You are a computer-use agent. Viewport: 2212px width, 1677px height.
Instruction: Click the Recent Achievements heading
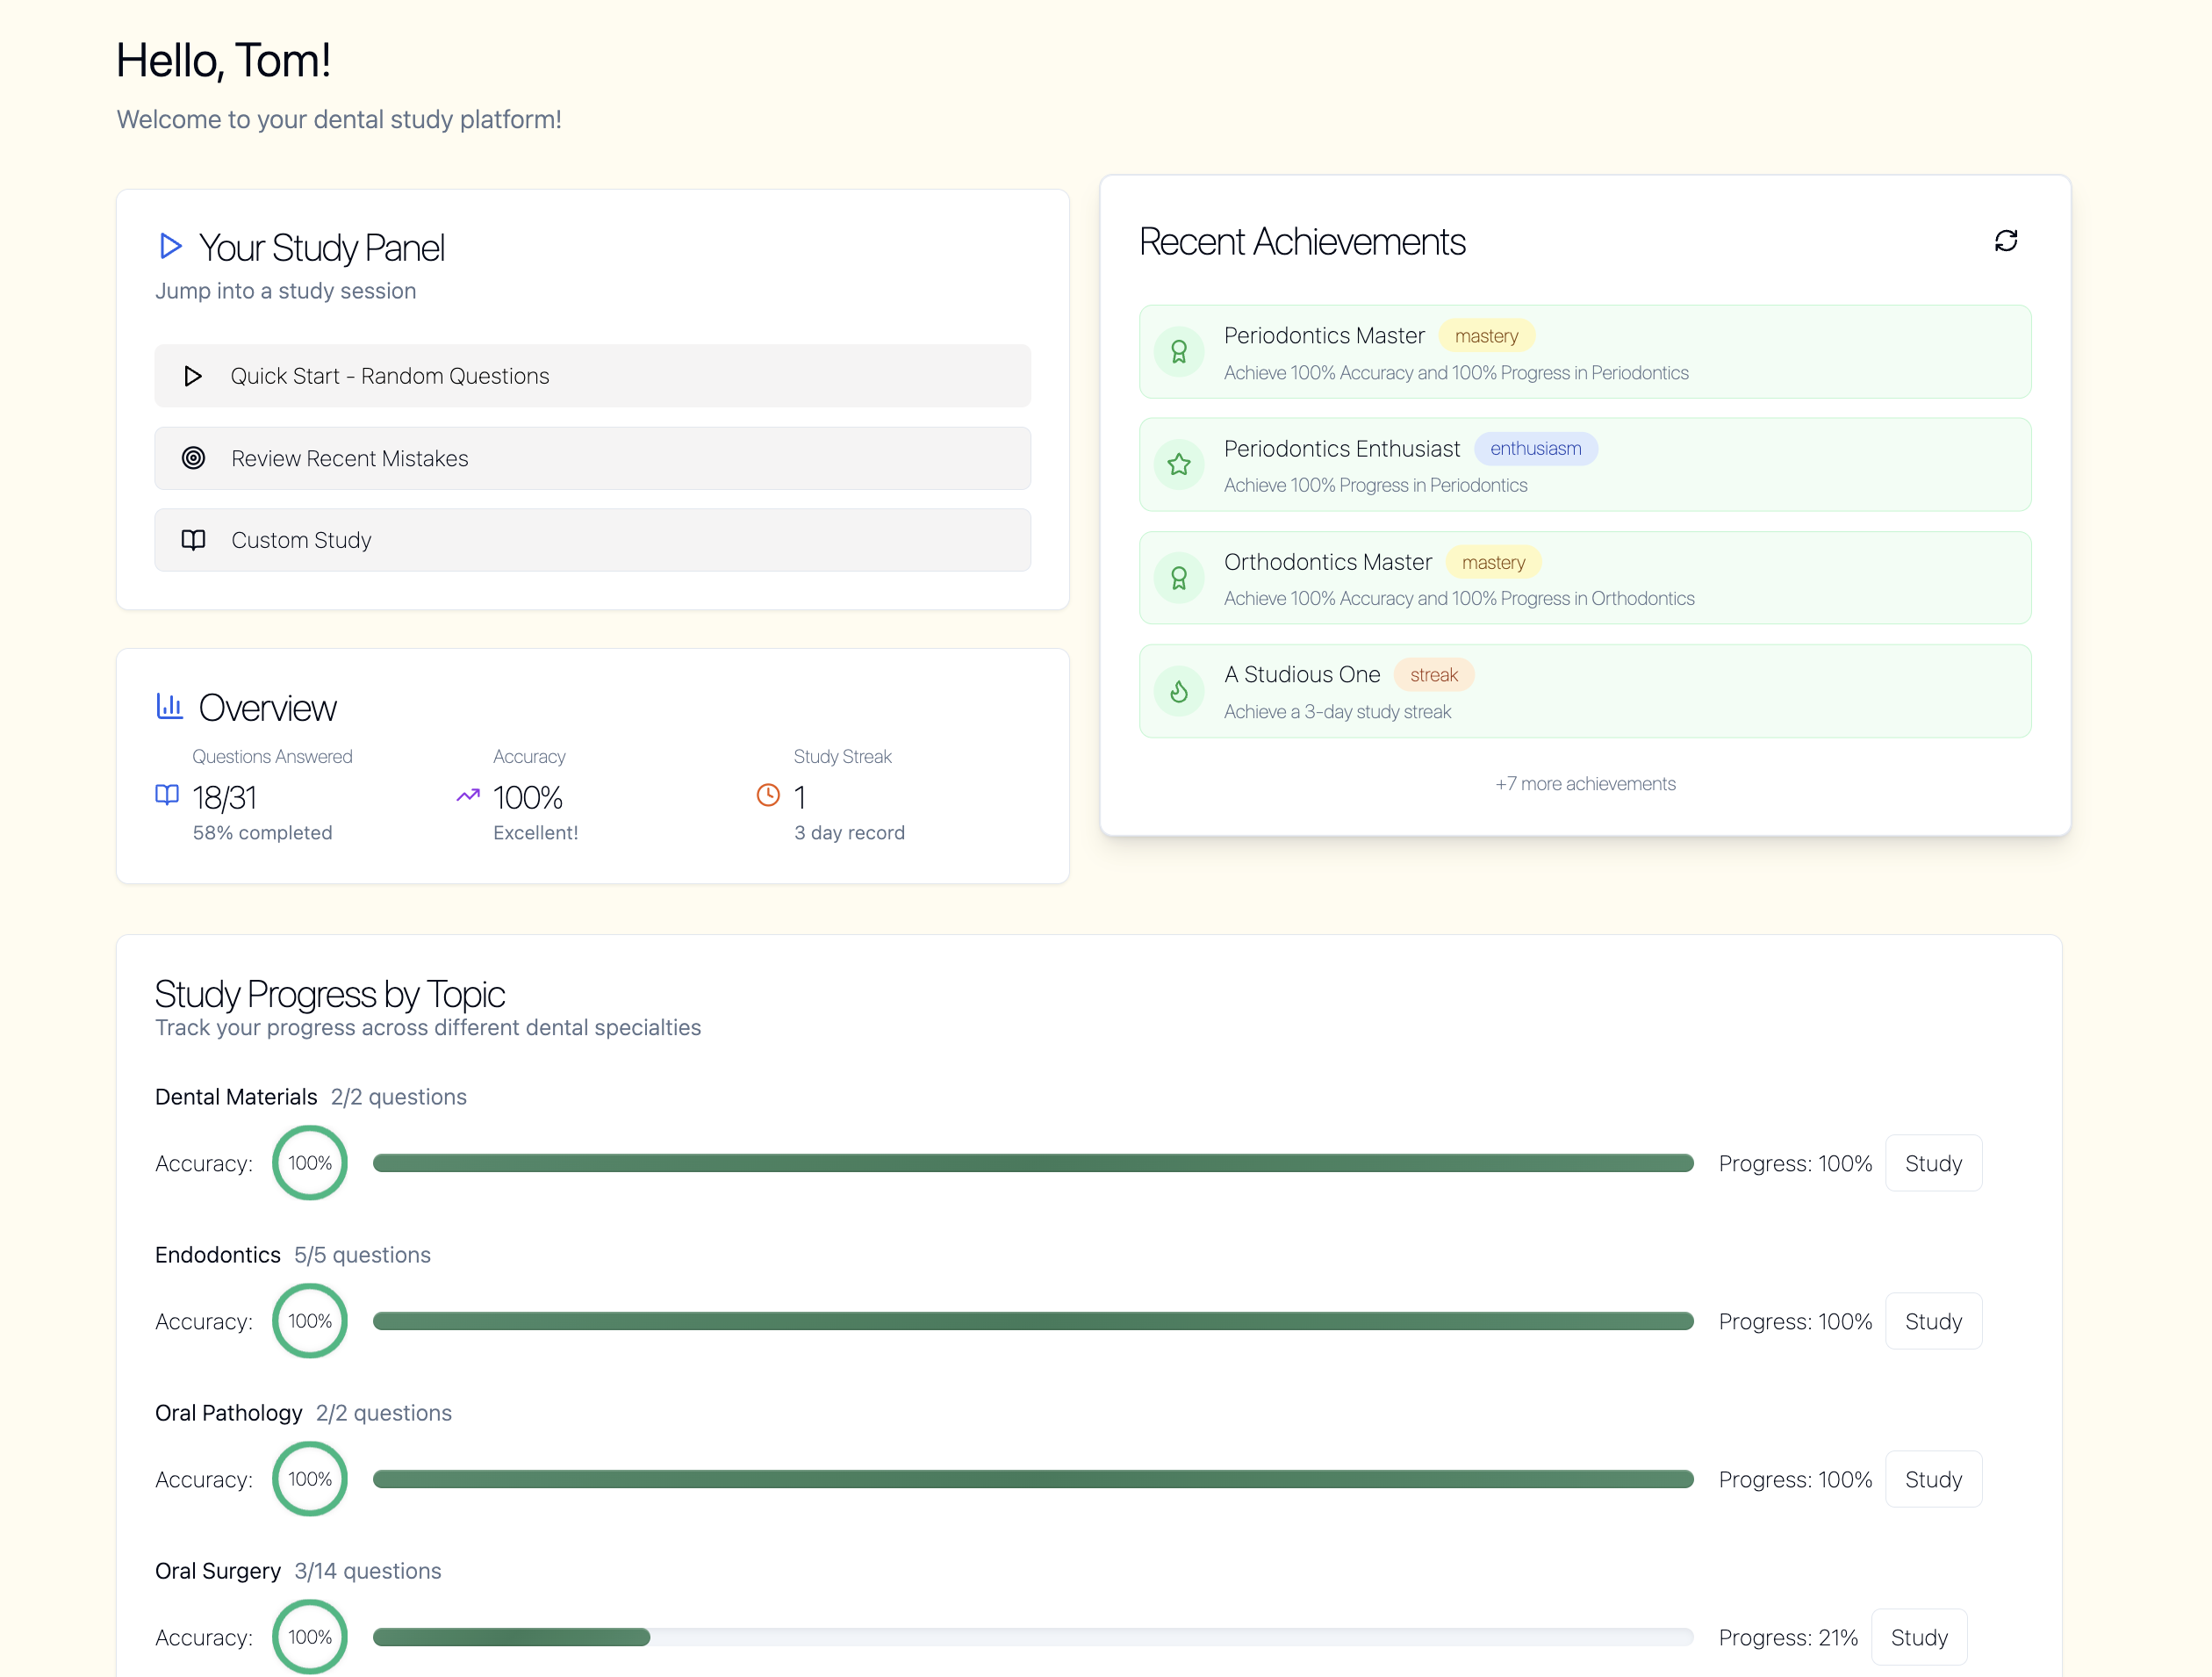[1302, 242]
